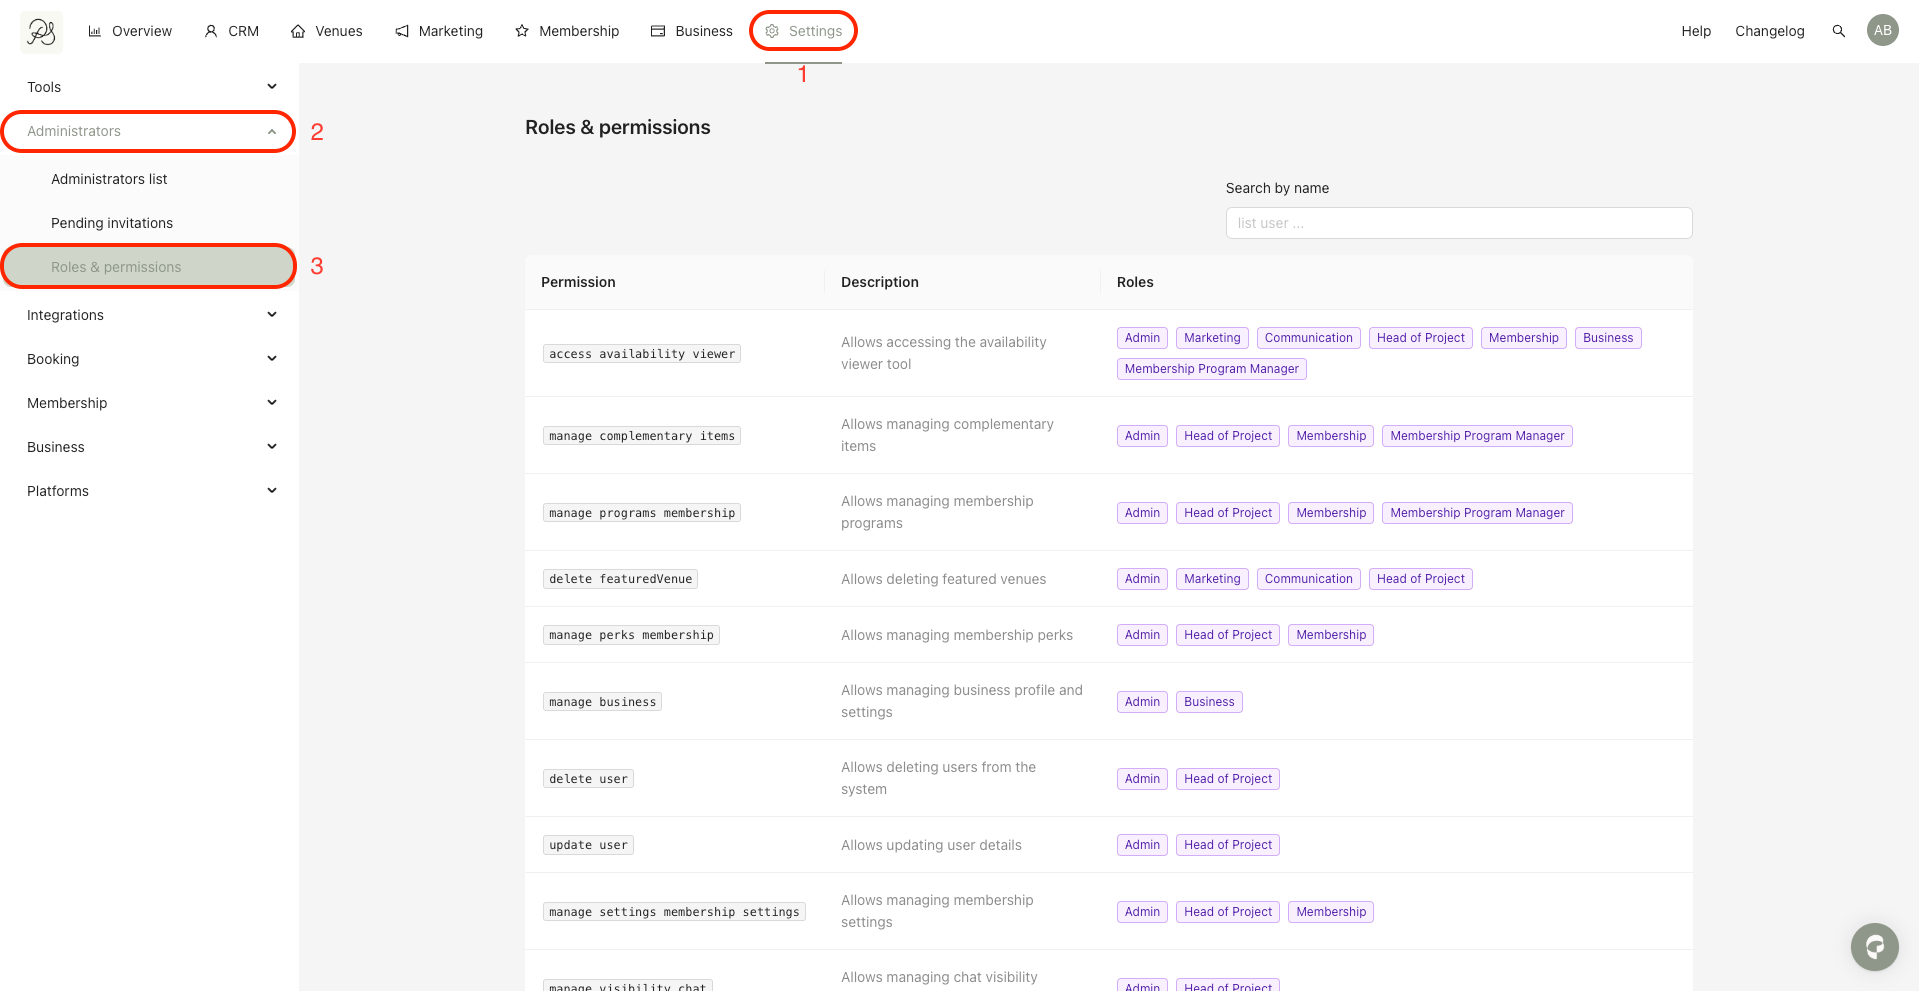
Task: Click 'Allows managing membership perks' description
Action: (957, 635)
